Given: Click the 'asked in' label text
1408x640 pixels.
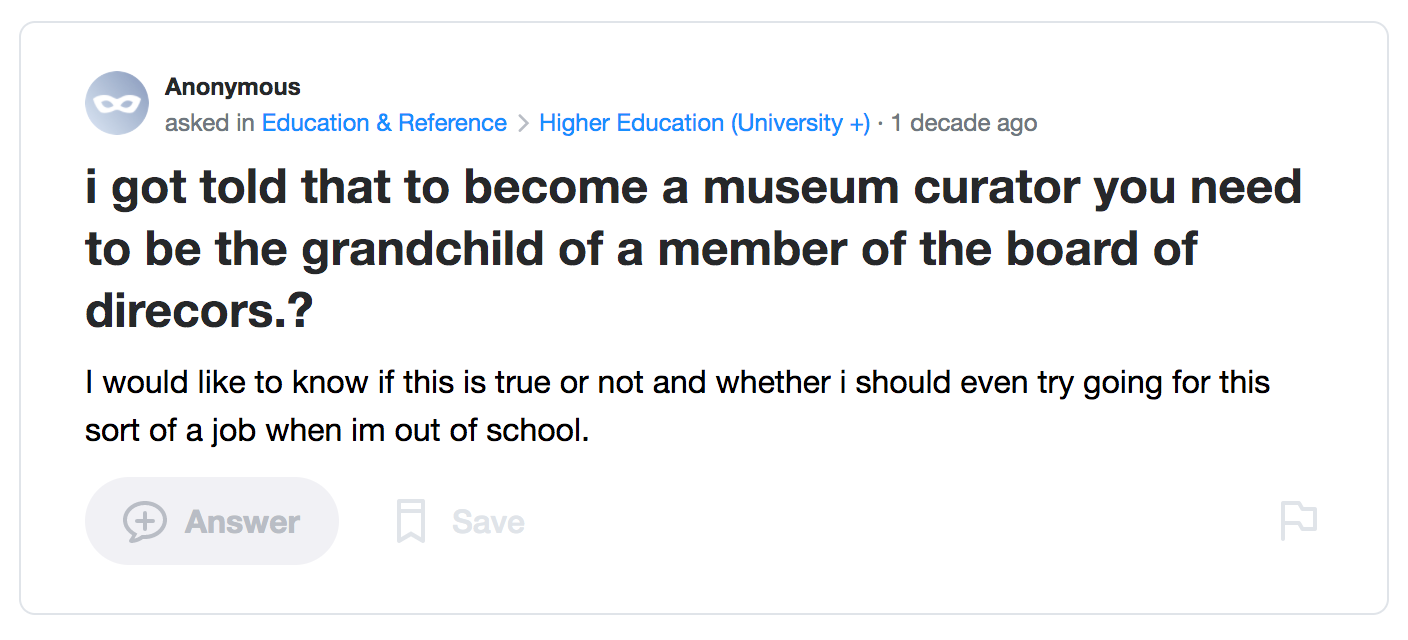Looking at the screenshot, I should coord(210,123).
